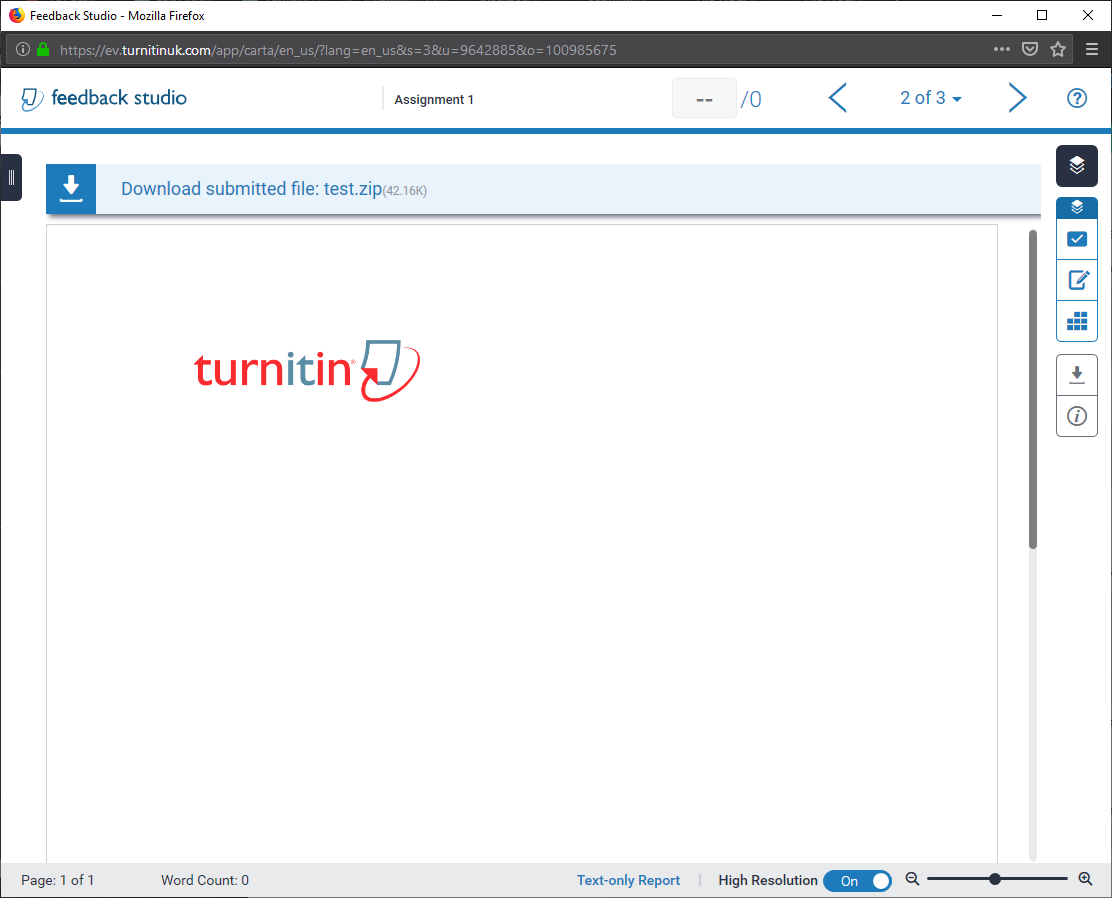
Task: Open the QuickMarks checkmark panel
Action: [x=1077, y=239]
